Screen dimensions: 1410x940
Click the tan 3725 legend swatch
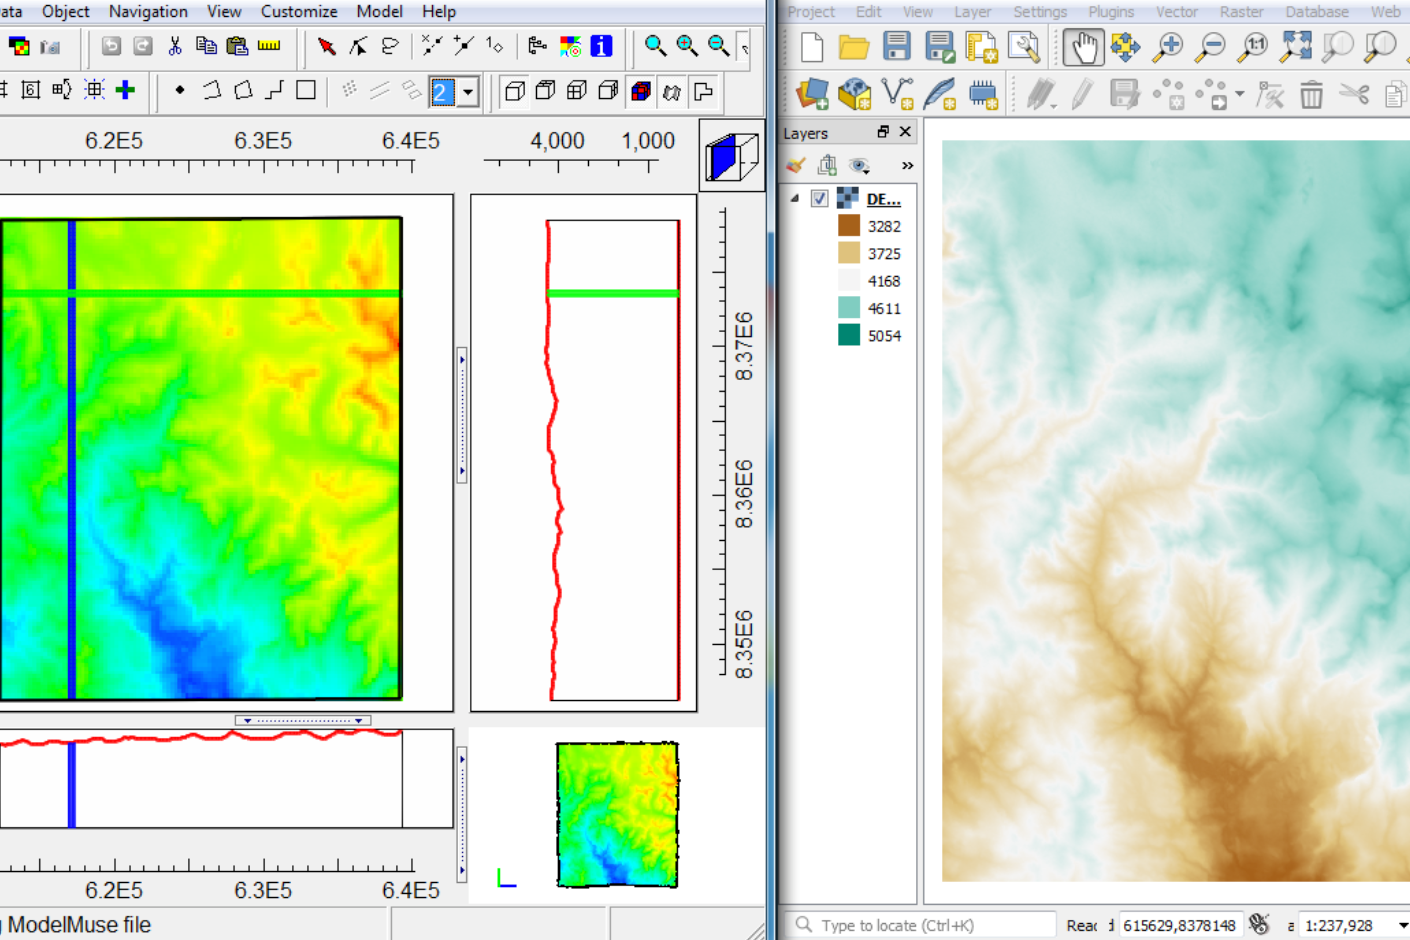click(849, 253)
